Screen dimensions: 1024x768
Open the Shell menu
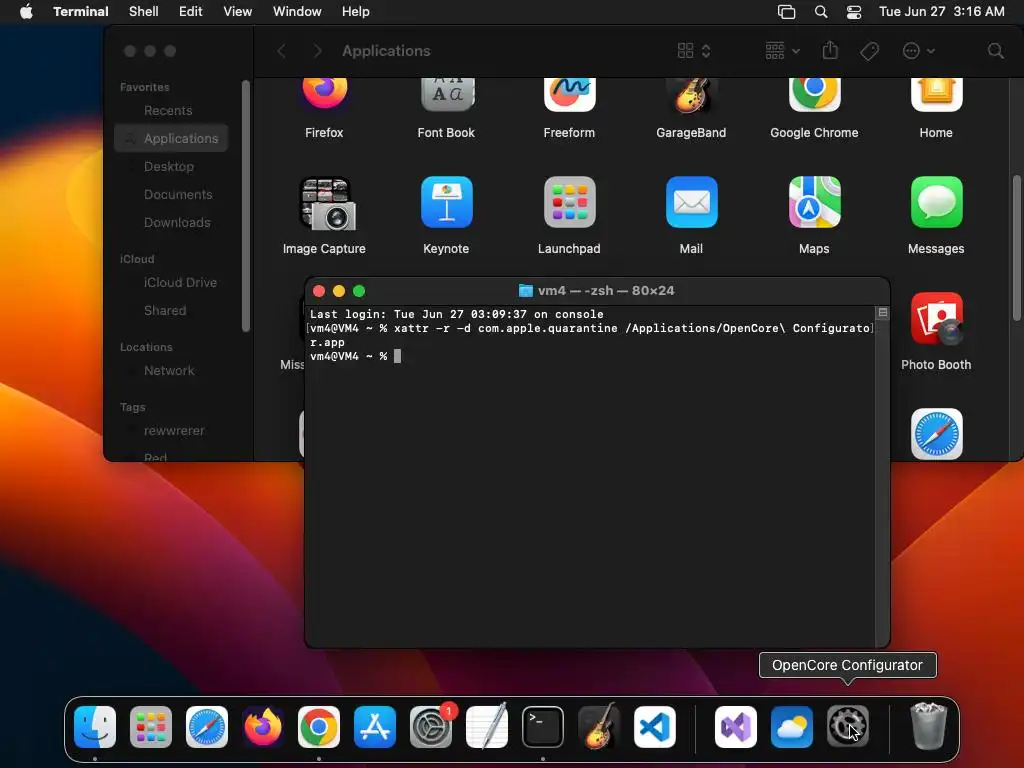144,12
